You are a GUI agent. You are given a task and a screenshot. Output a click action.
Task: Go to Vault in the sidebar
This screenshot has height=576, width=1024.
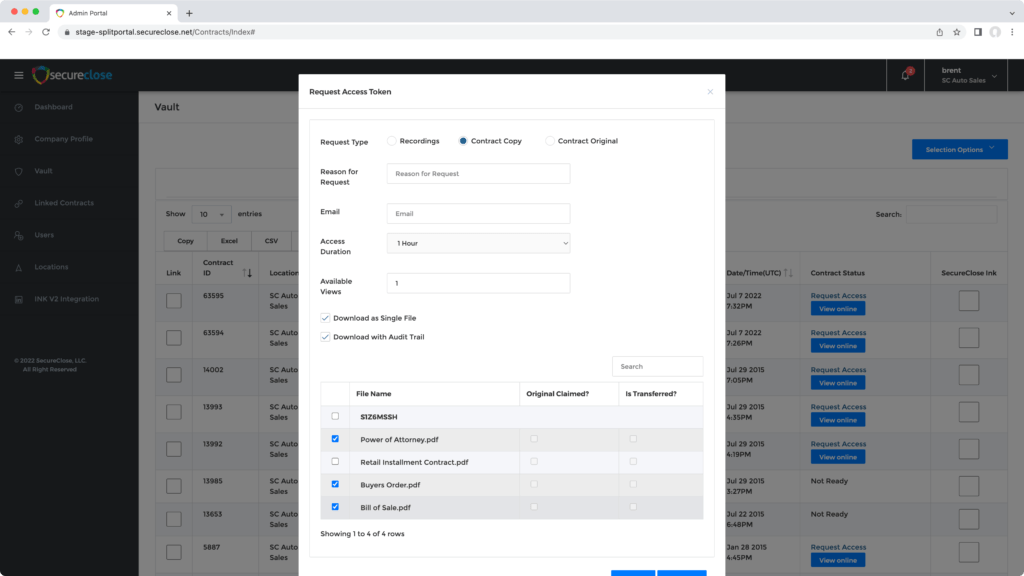tap(43, 171)
